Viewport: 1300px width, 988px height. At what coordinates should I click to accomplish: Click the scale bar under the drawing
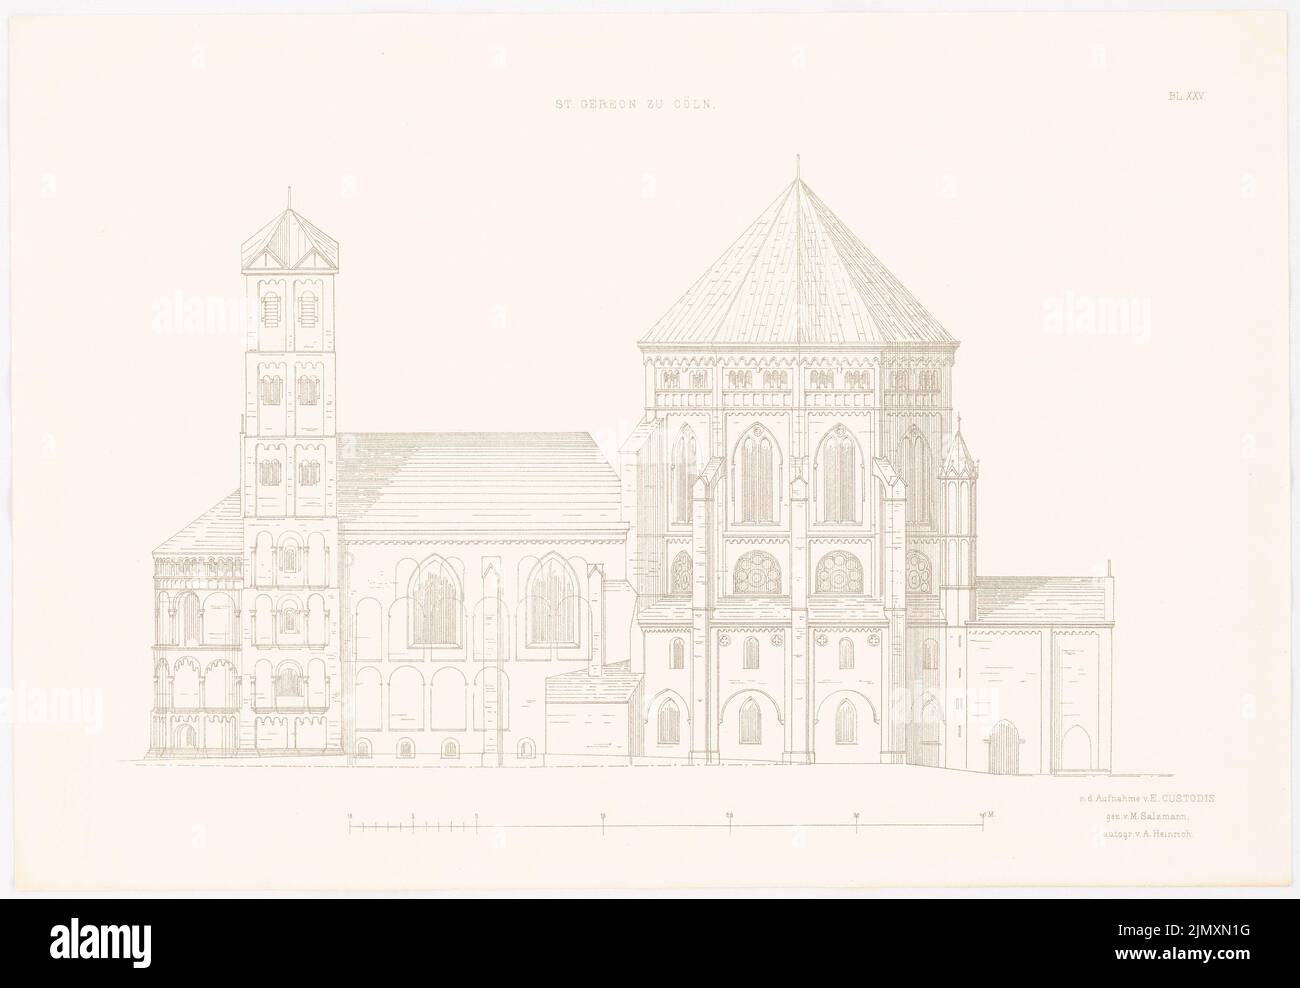pyautogui.click(x=670, y=823)
